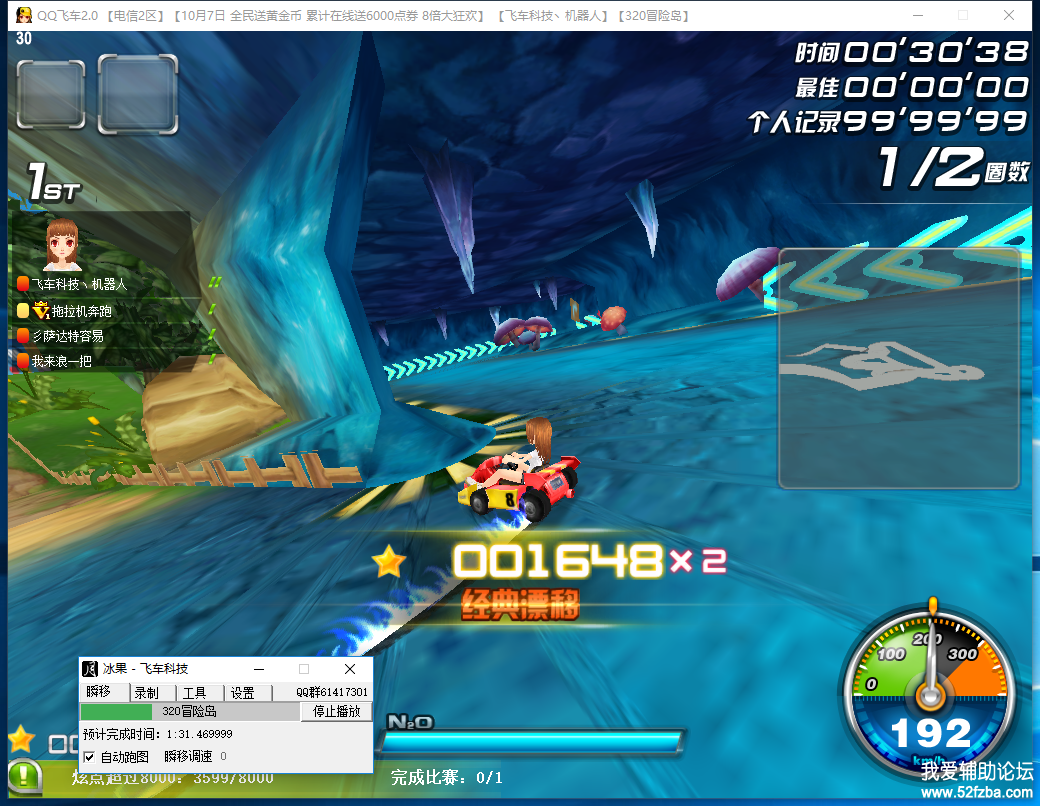Click the 完成比赛: 0/1 task text

click(446, 777)
